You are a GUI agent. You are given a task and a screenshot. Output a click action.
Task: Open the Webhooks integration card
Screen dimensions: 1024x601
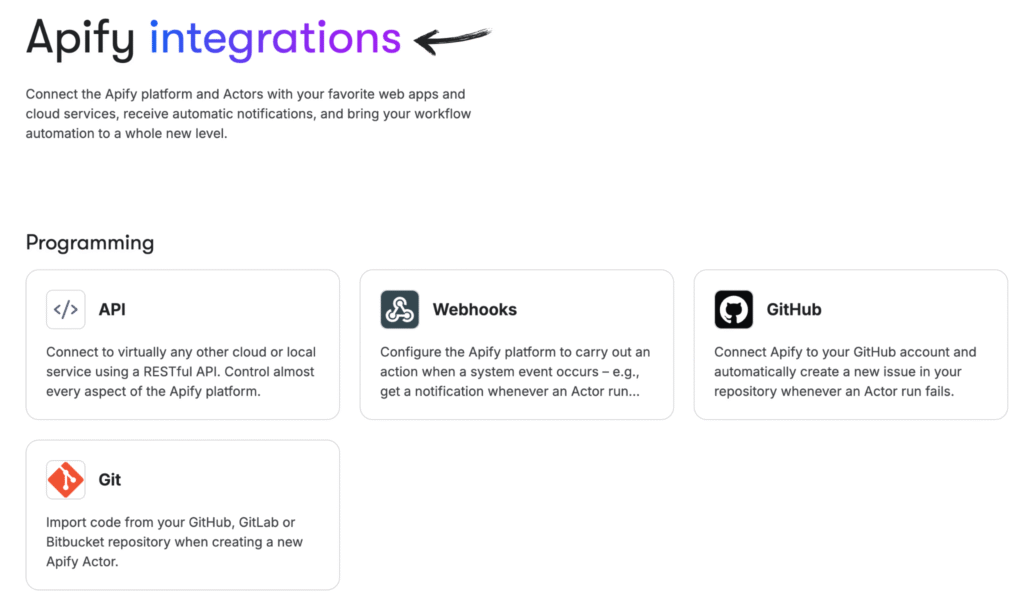pos(516,344)
